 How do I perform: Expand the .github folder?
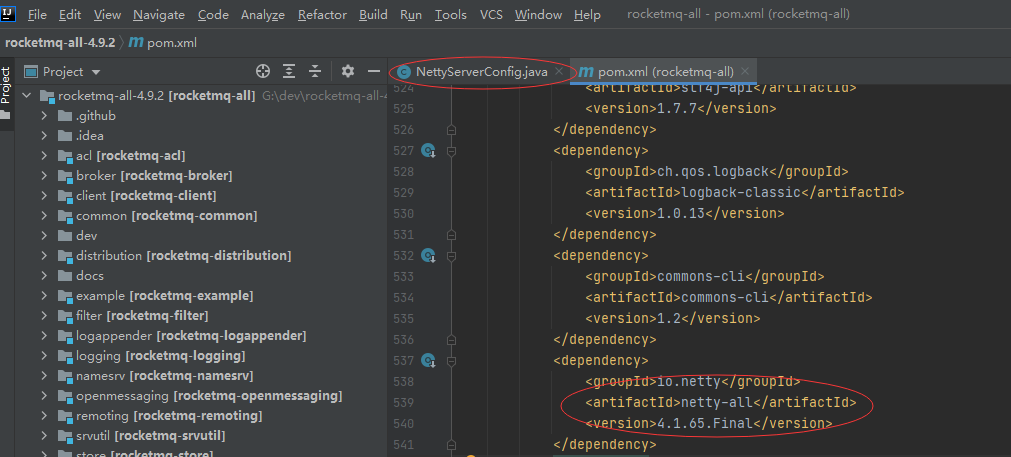(44, 116)
